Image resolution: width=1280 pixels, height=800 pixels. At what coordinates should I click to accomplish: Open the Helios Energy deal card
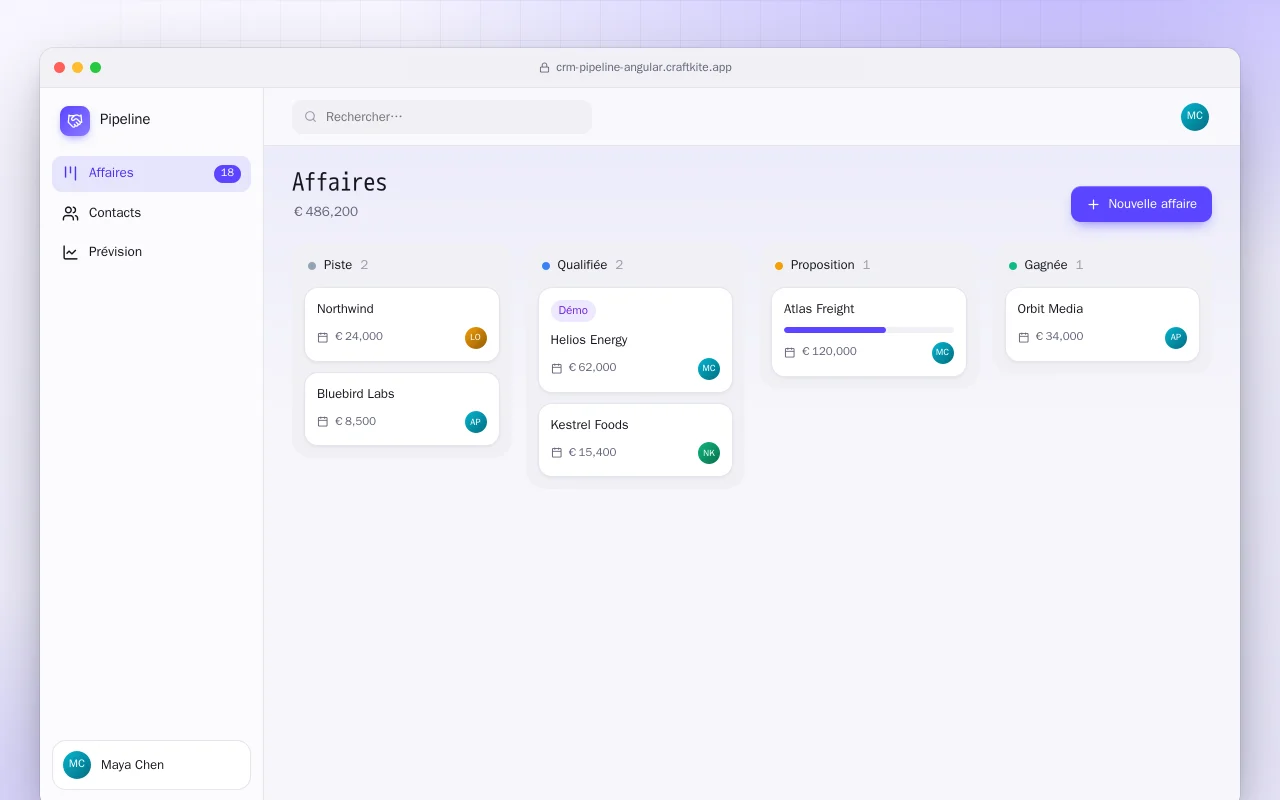(x=635, y=340)
